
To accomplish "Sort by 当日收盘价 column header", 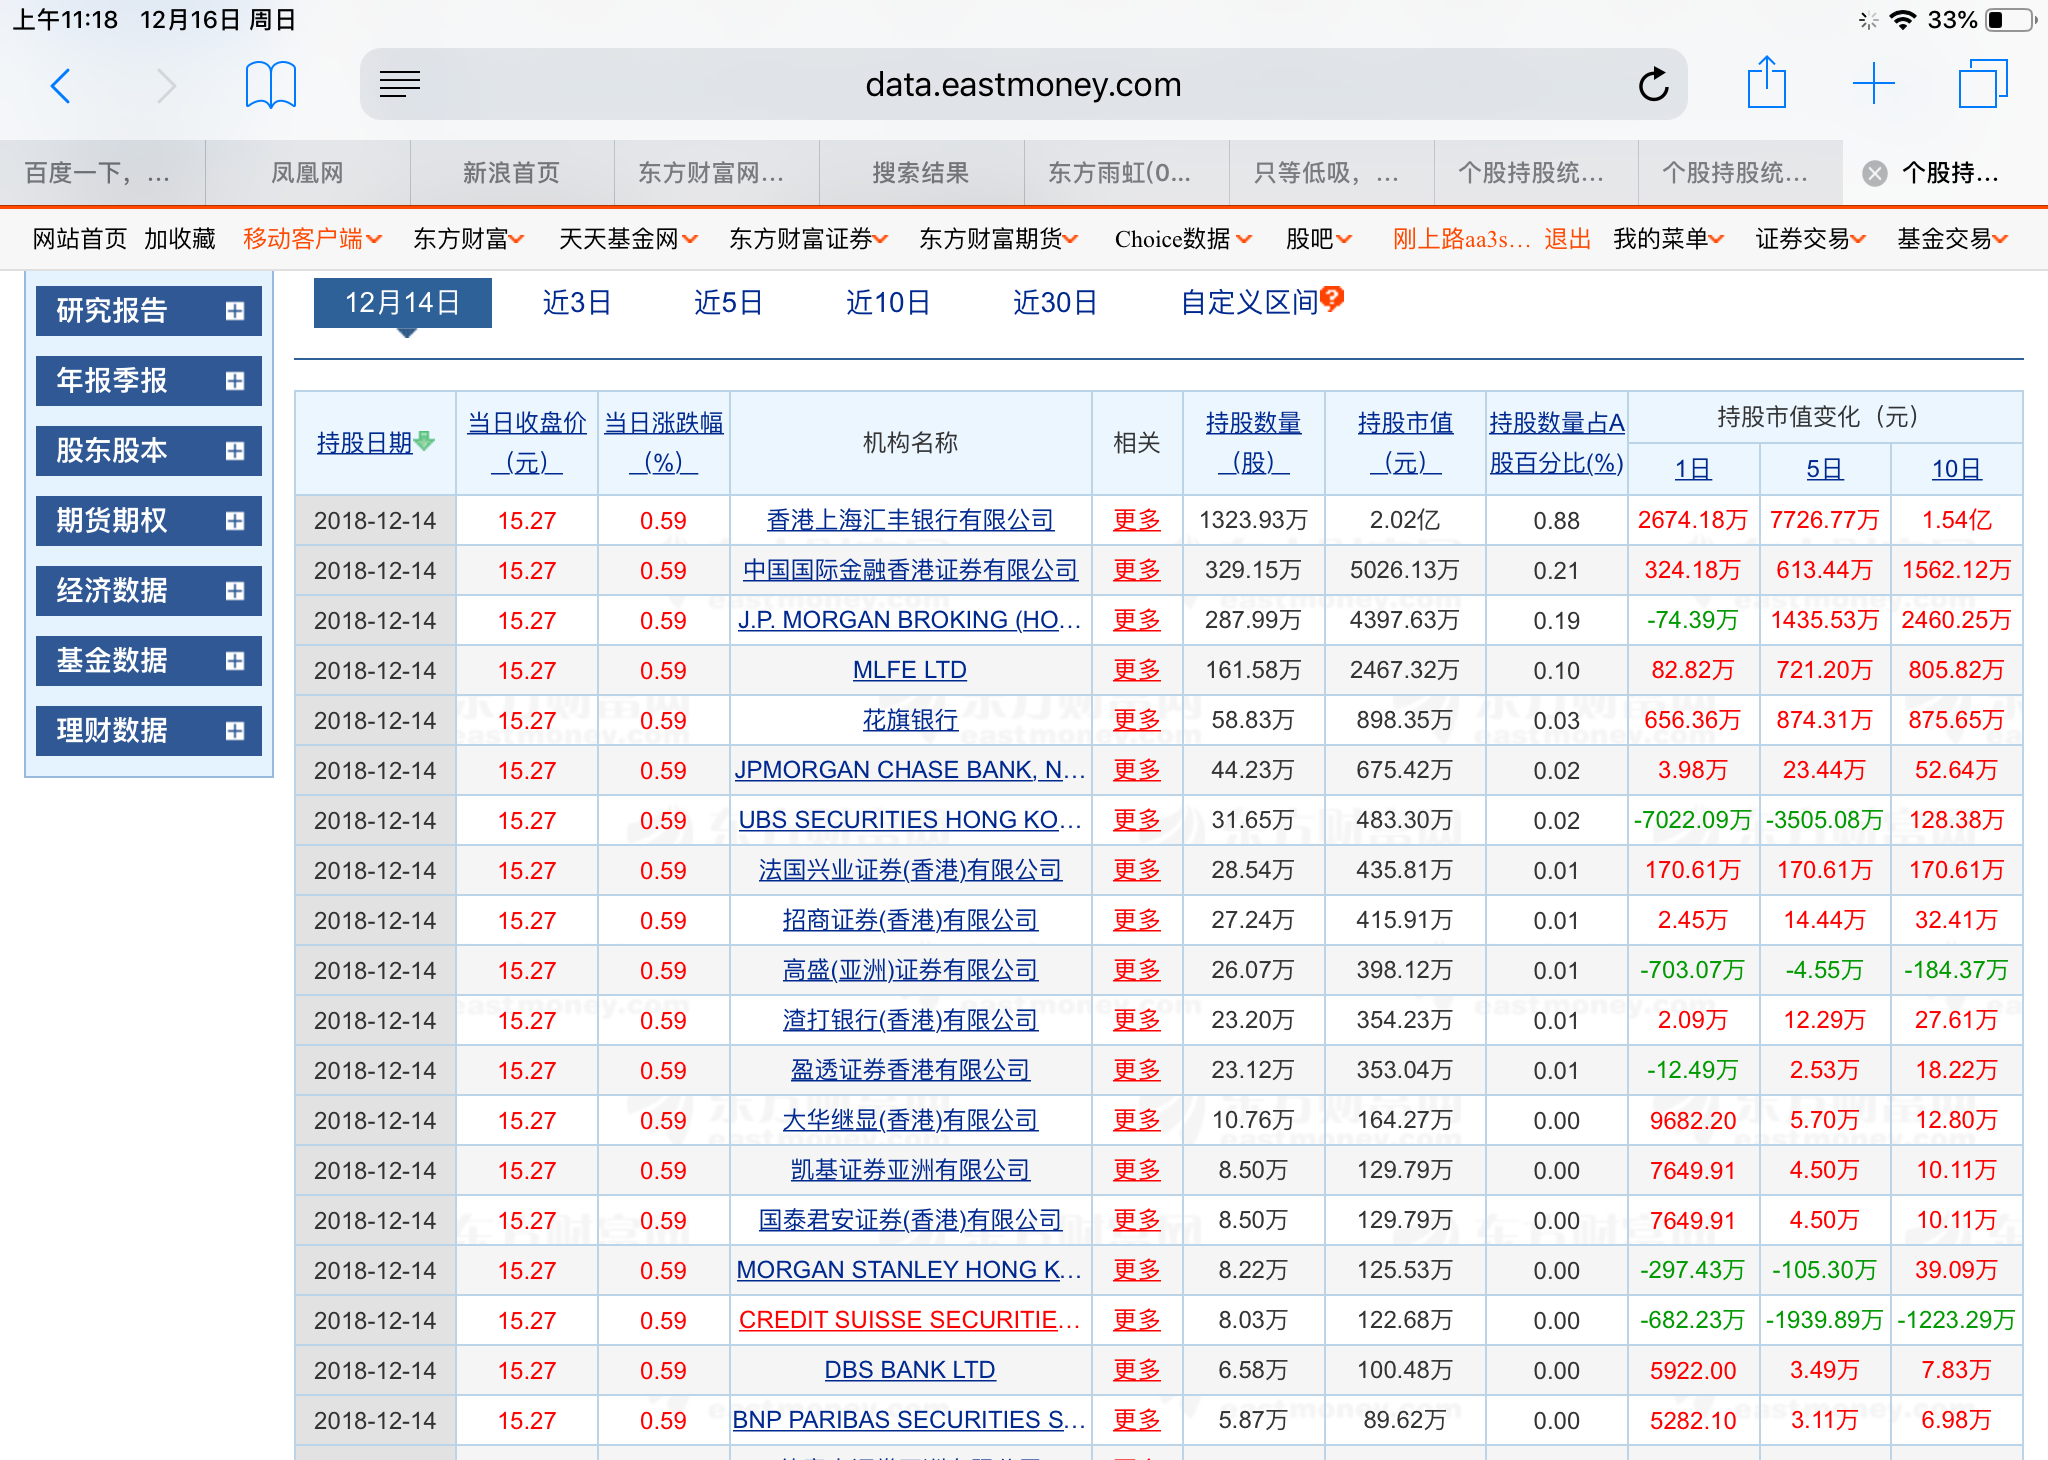I will pyautogui.click(x=527, y=442).
